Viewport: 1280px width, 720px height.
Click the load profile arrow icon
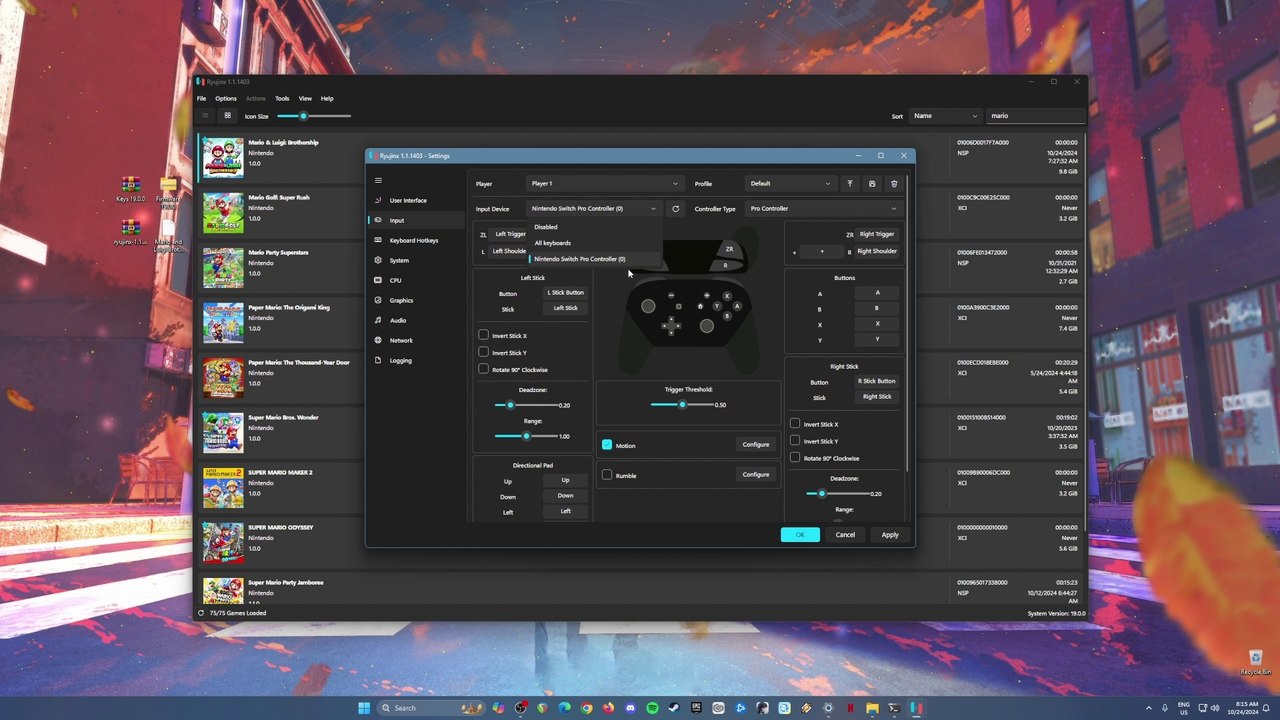coord(850,184)
